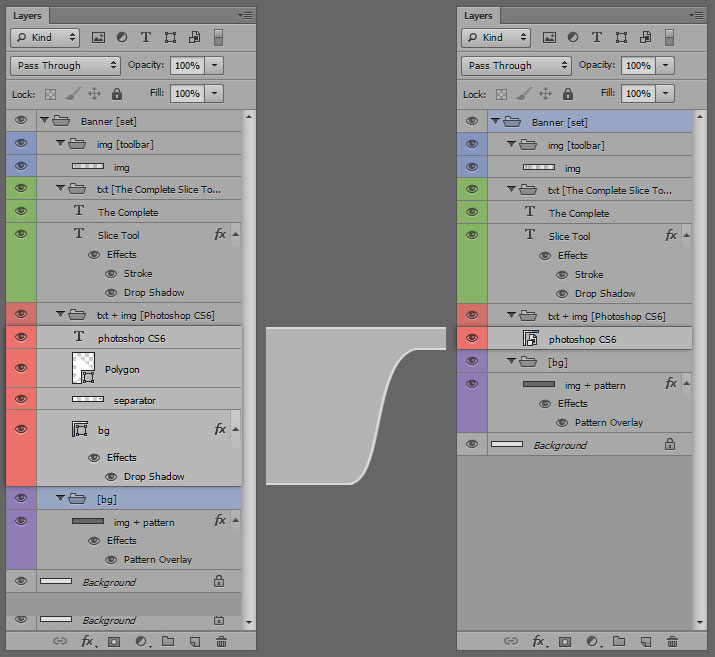715x657 pixels.
Task: Select photoshop CS6 smart object in right panel
Action: pos(580,339)
